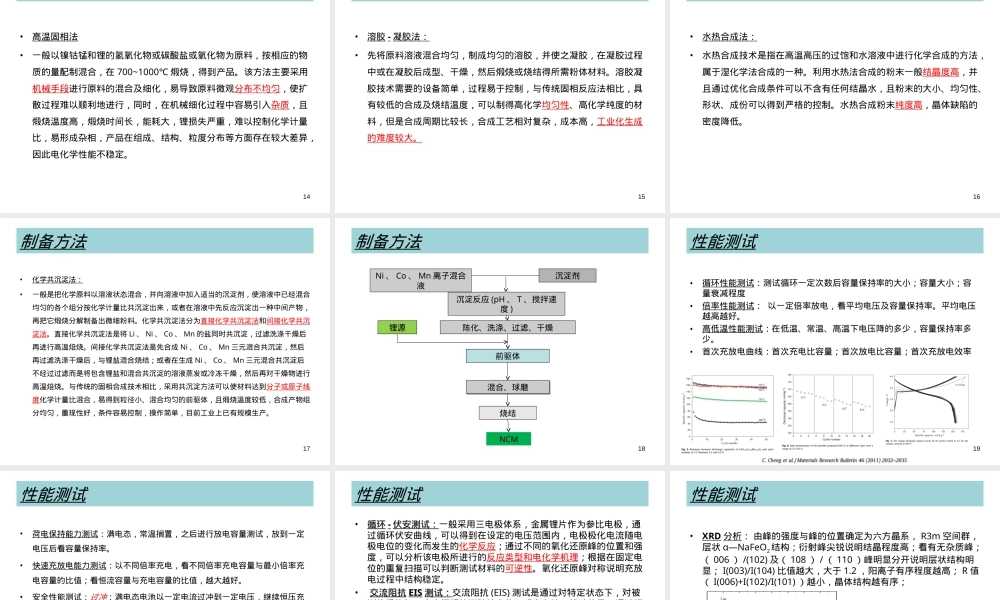The width and height of the screenshot is (1000, 600).
Task: Click the '水热合成法:' heading
Action: [729, 37]
